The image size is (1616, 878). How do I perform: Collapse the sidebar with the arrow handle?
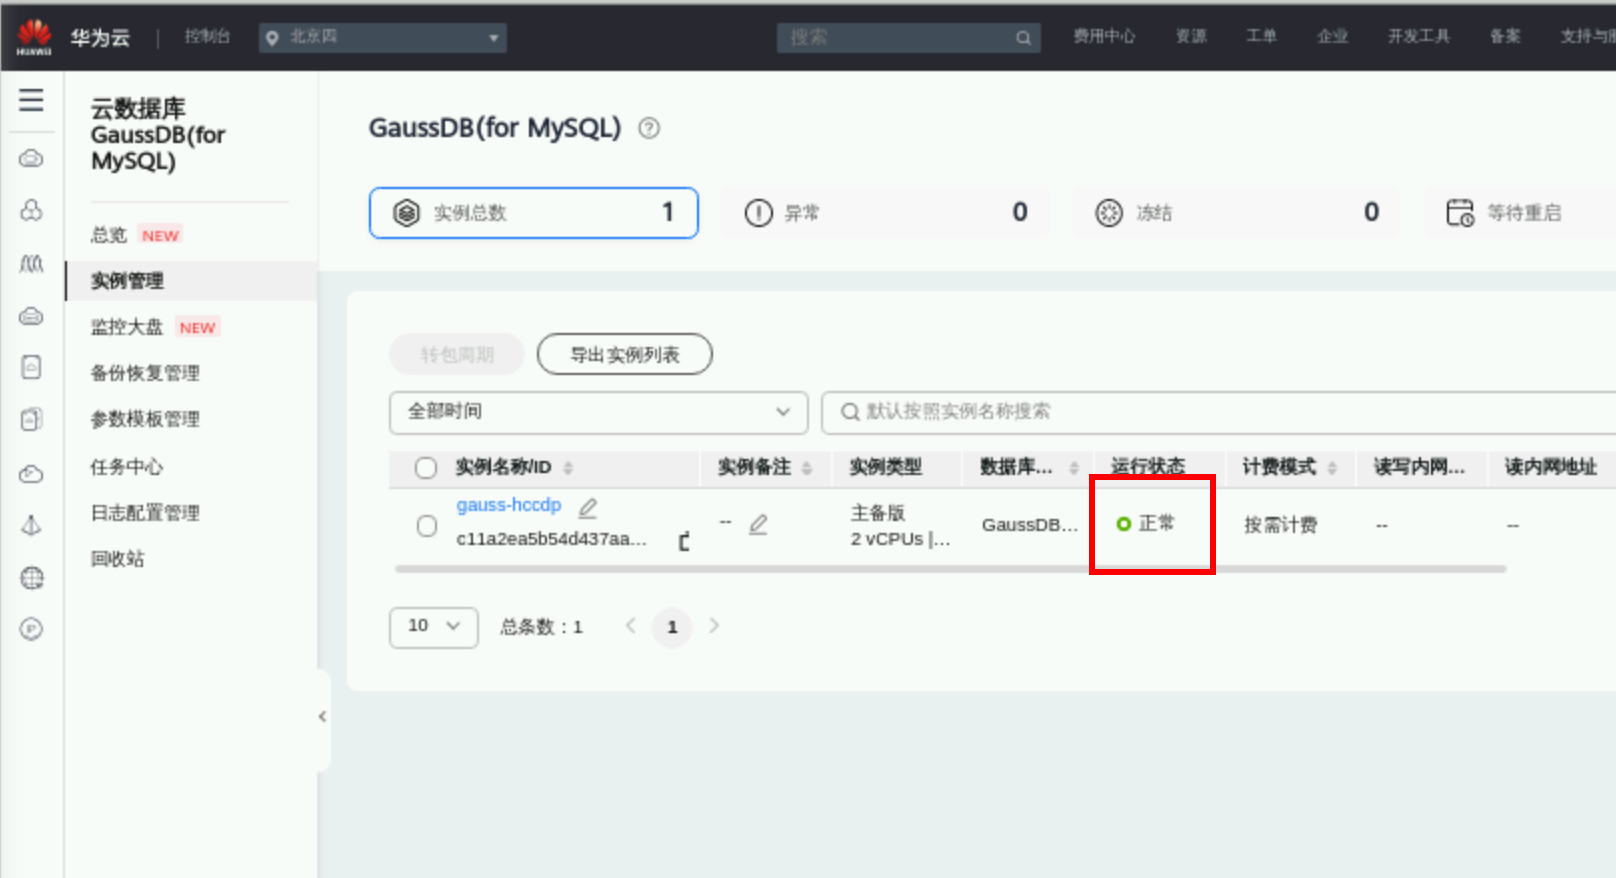(322, 716)
